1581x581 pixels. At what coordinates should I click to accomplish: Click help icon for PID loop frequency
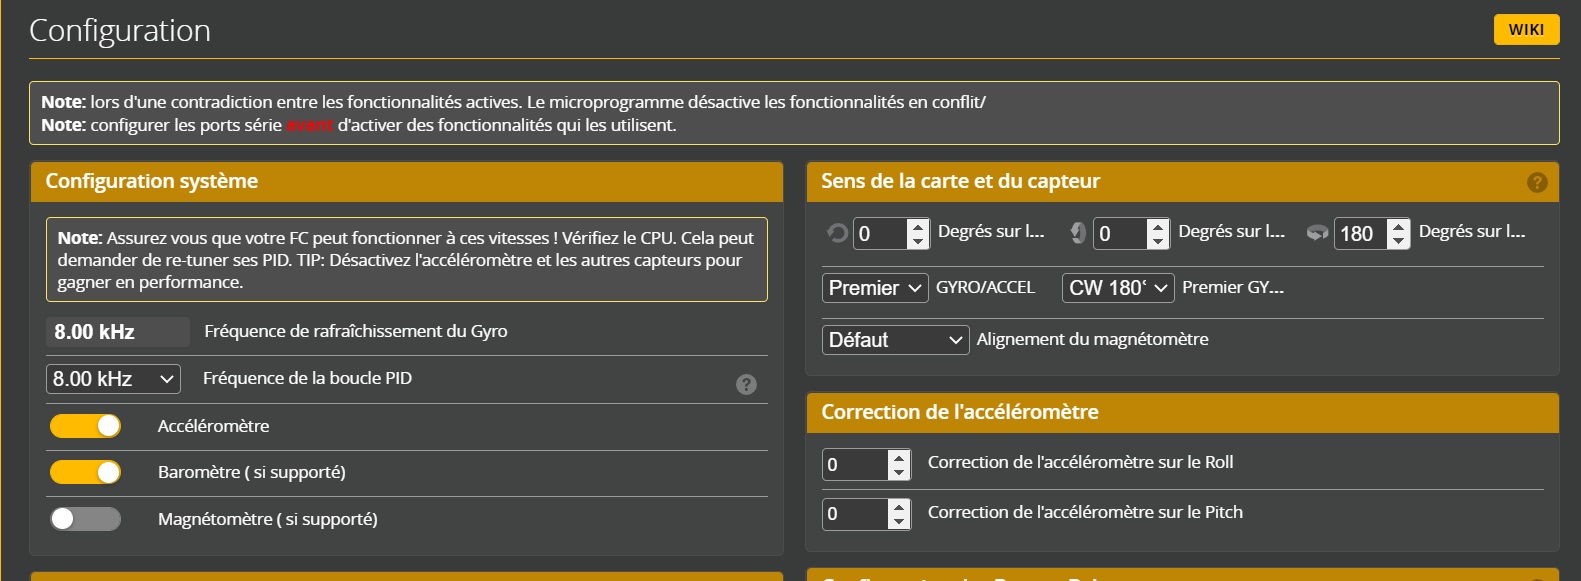[x=746, y=384]
